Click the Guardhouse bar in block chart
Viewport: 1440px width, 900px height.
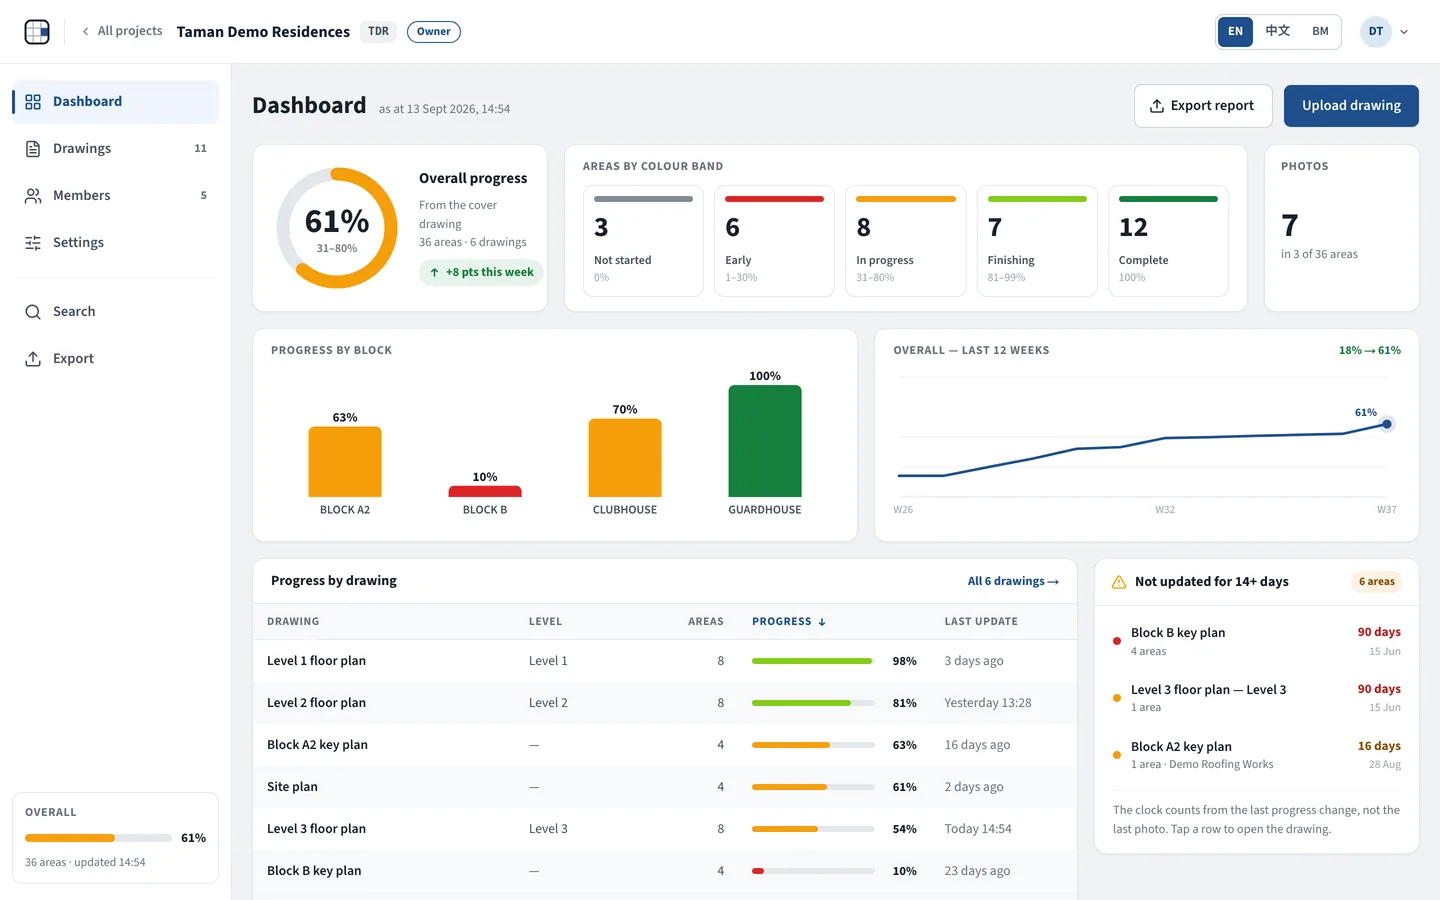(x=765, y=441)
